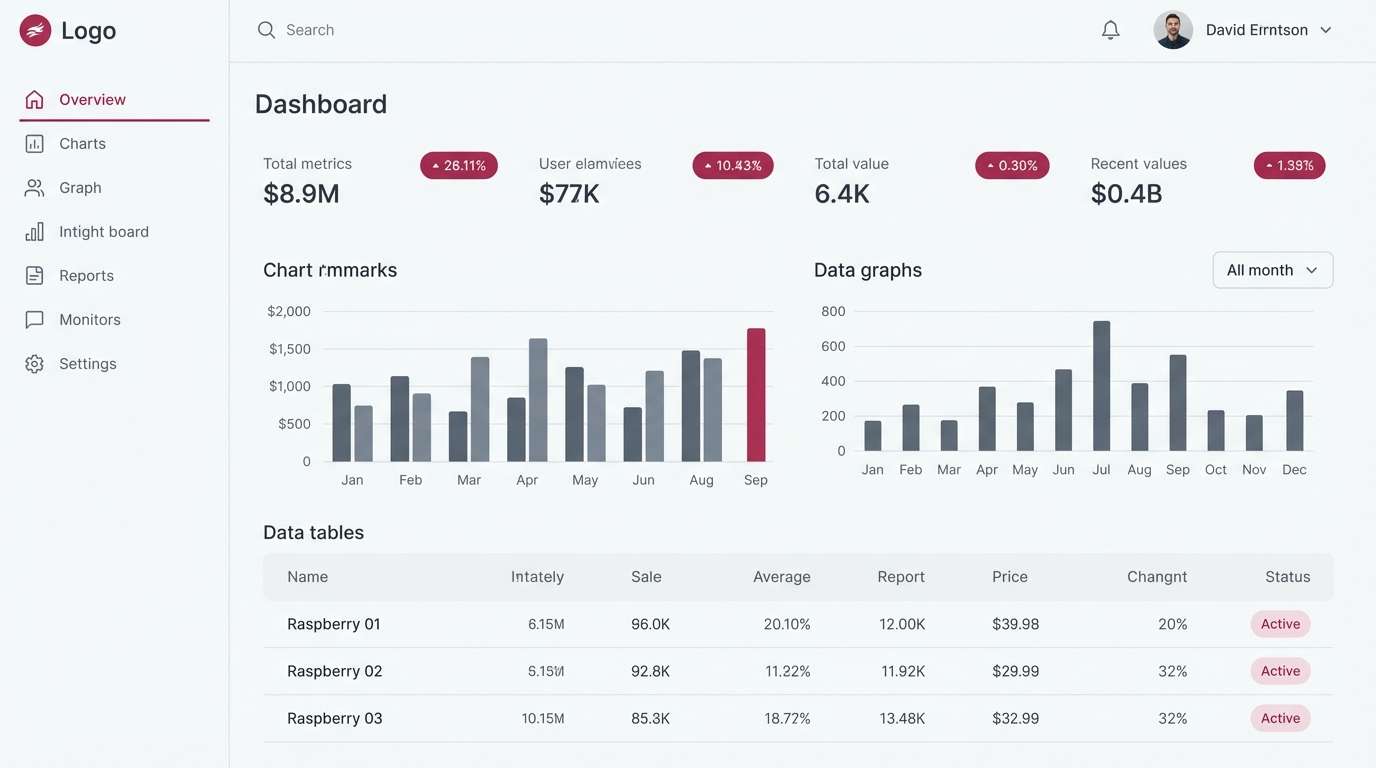Click the red logo icon
The width and height of the screenshot is (1376, 768).
pyautogui.click(x=35, y=31)
